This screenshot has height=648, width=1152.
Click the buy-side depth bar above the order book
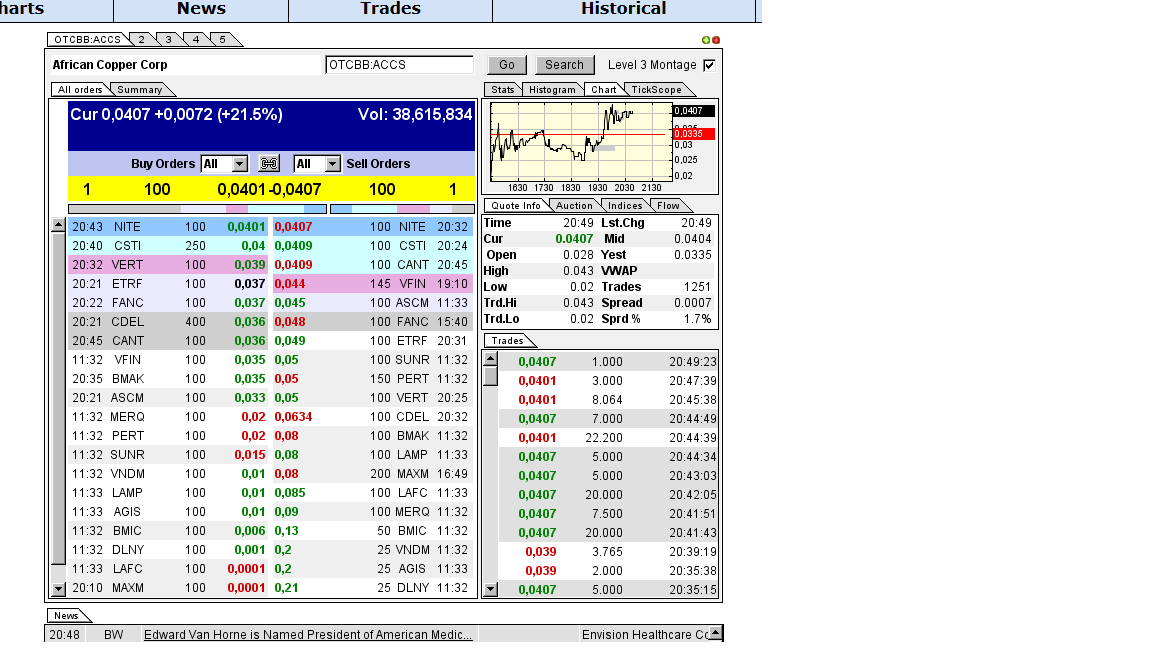pyautogui.click(x=197, y=209)
